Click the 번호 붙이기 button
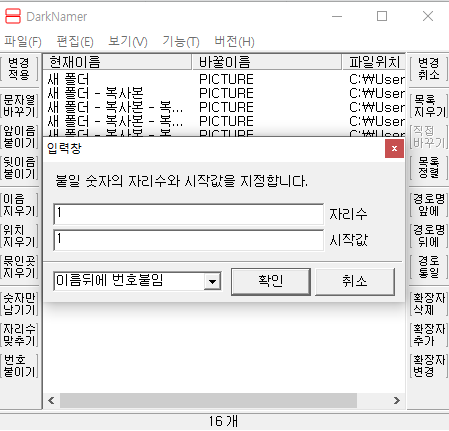Screen dimensions: 449x431 click(19, 366)
